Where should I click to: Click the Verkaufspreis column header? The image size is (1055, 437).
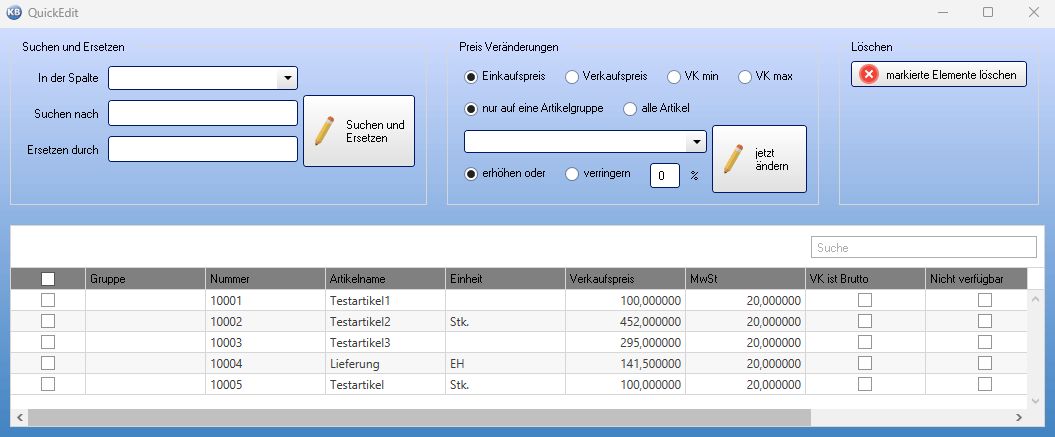pyautogui.click(x=625, y=279)
